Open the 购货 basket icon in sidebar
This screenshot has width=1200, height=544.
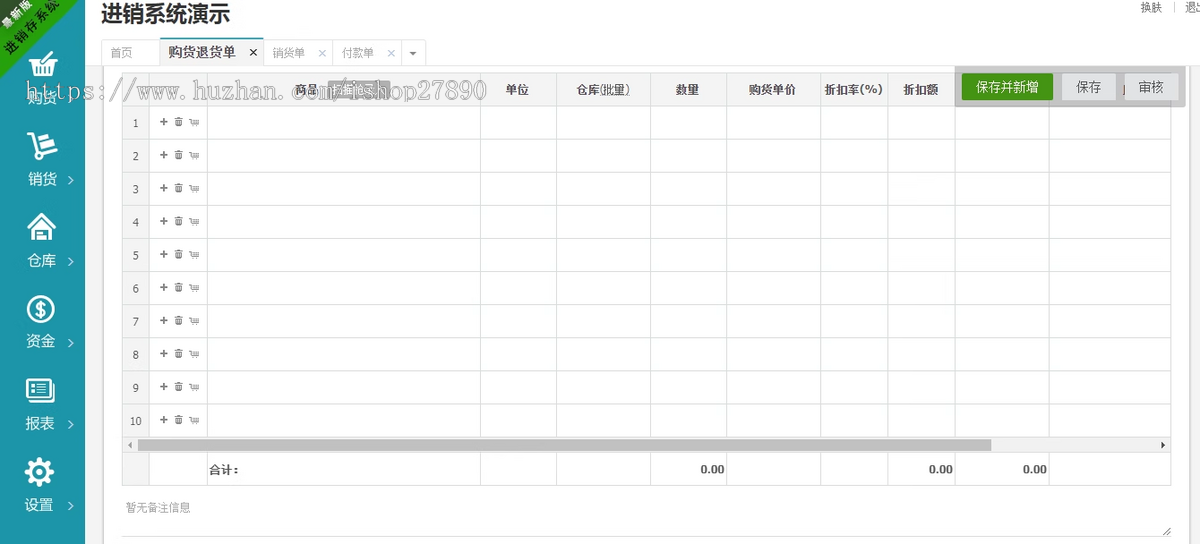coord(42,66)
